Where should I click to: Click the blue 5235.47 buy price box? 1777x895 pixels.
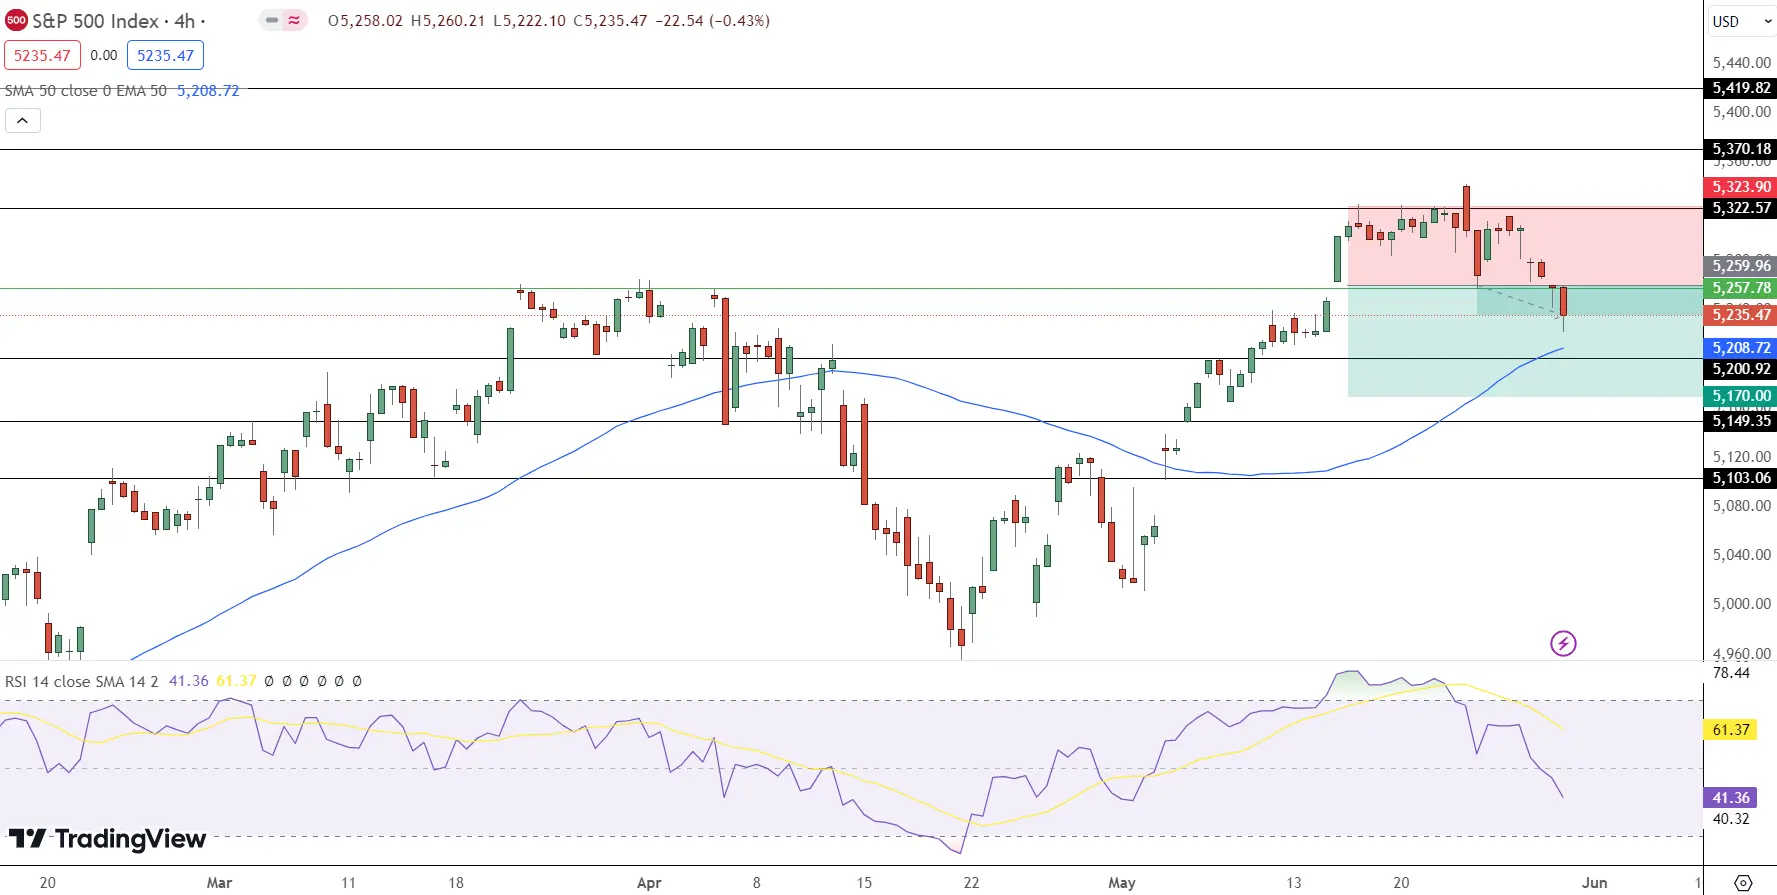coord(165,55)
